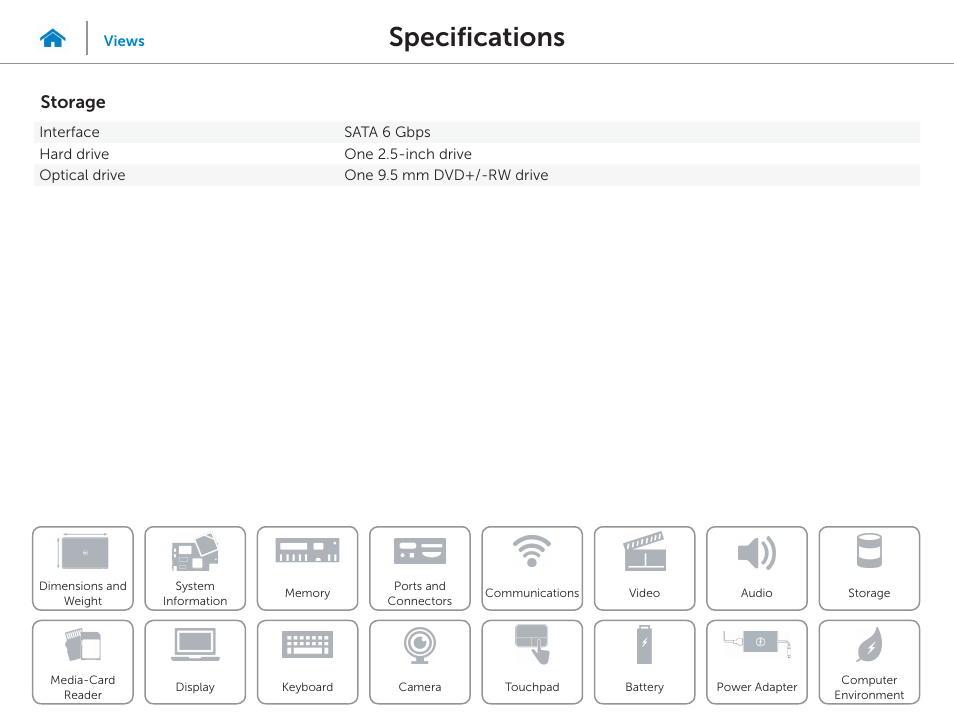Image resolution: width=954 pixels, height=721 pixels.
Task: Select the 'Interface' row label
Action: pos(69,132)
